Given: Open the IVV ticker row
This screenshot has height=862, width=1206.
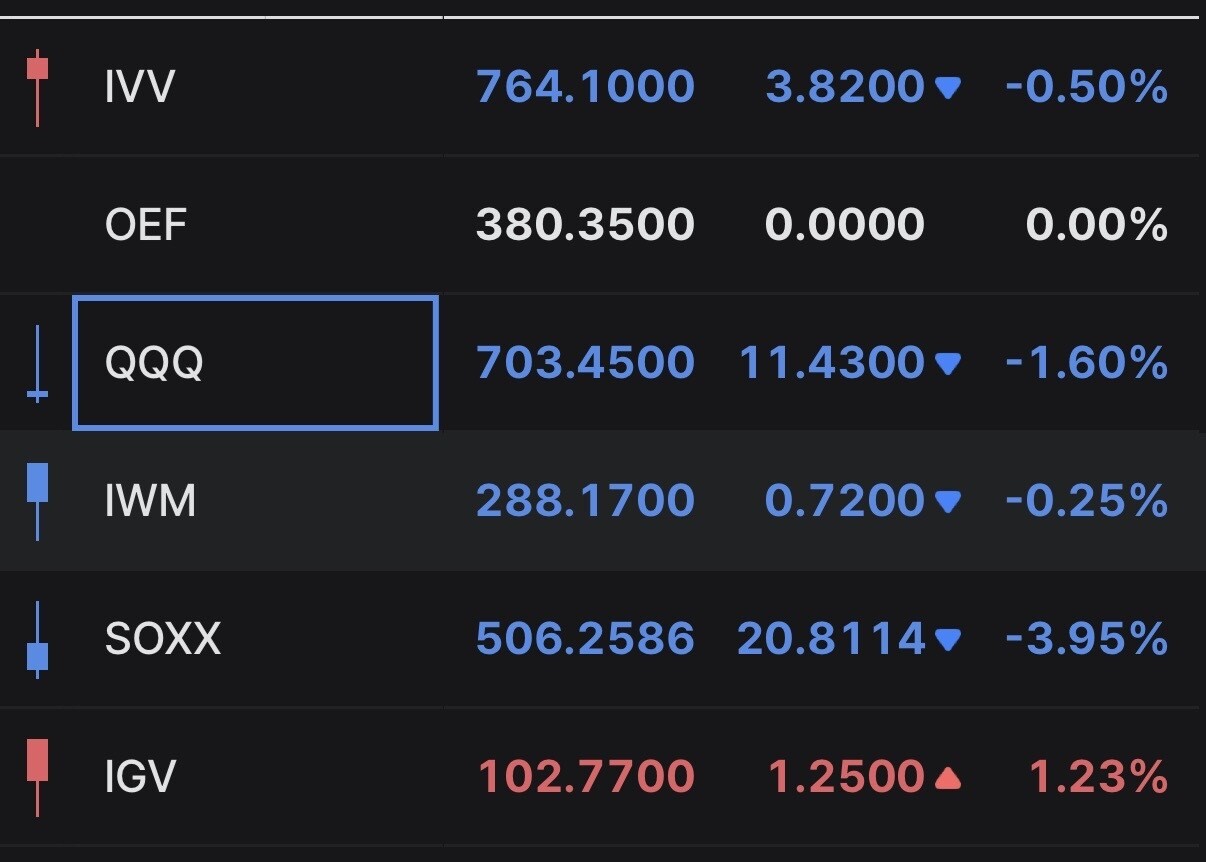Looking at the screenshot, I should [x=603, y=87].
